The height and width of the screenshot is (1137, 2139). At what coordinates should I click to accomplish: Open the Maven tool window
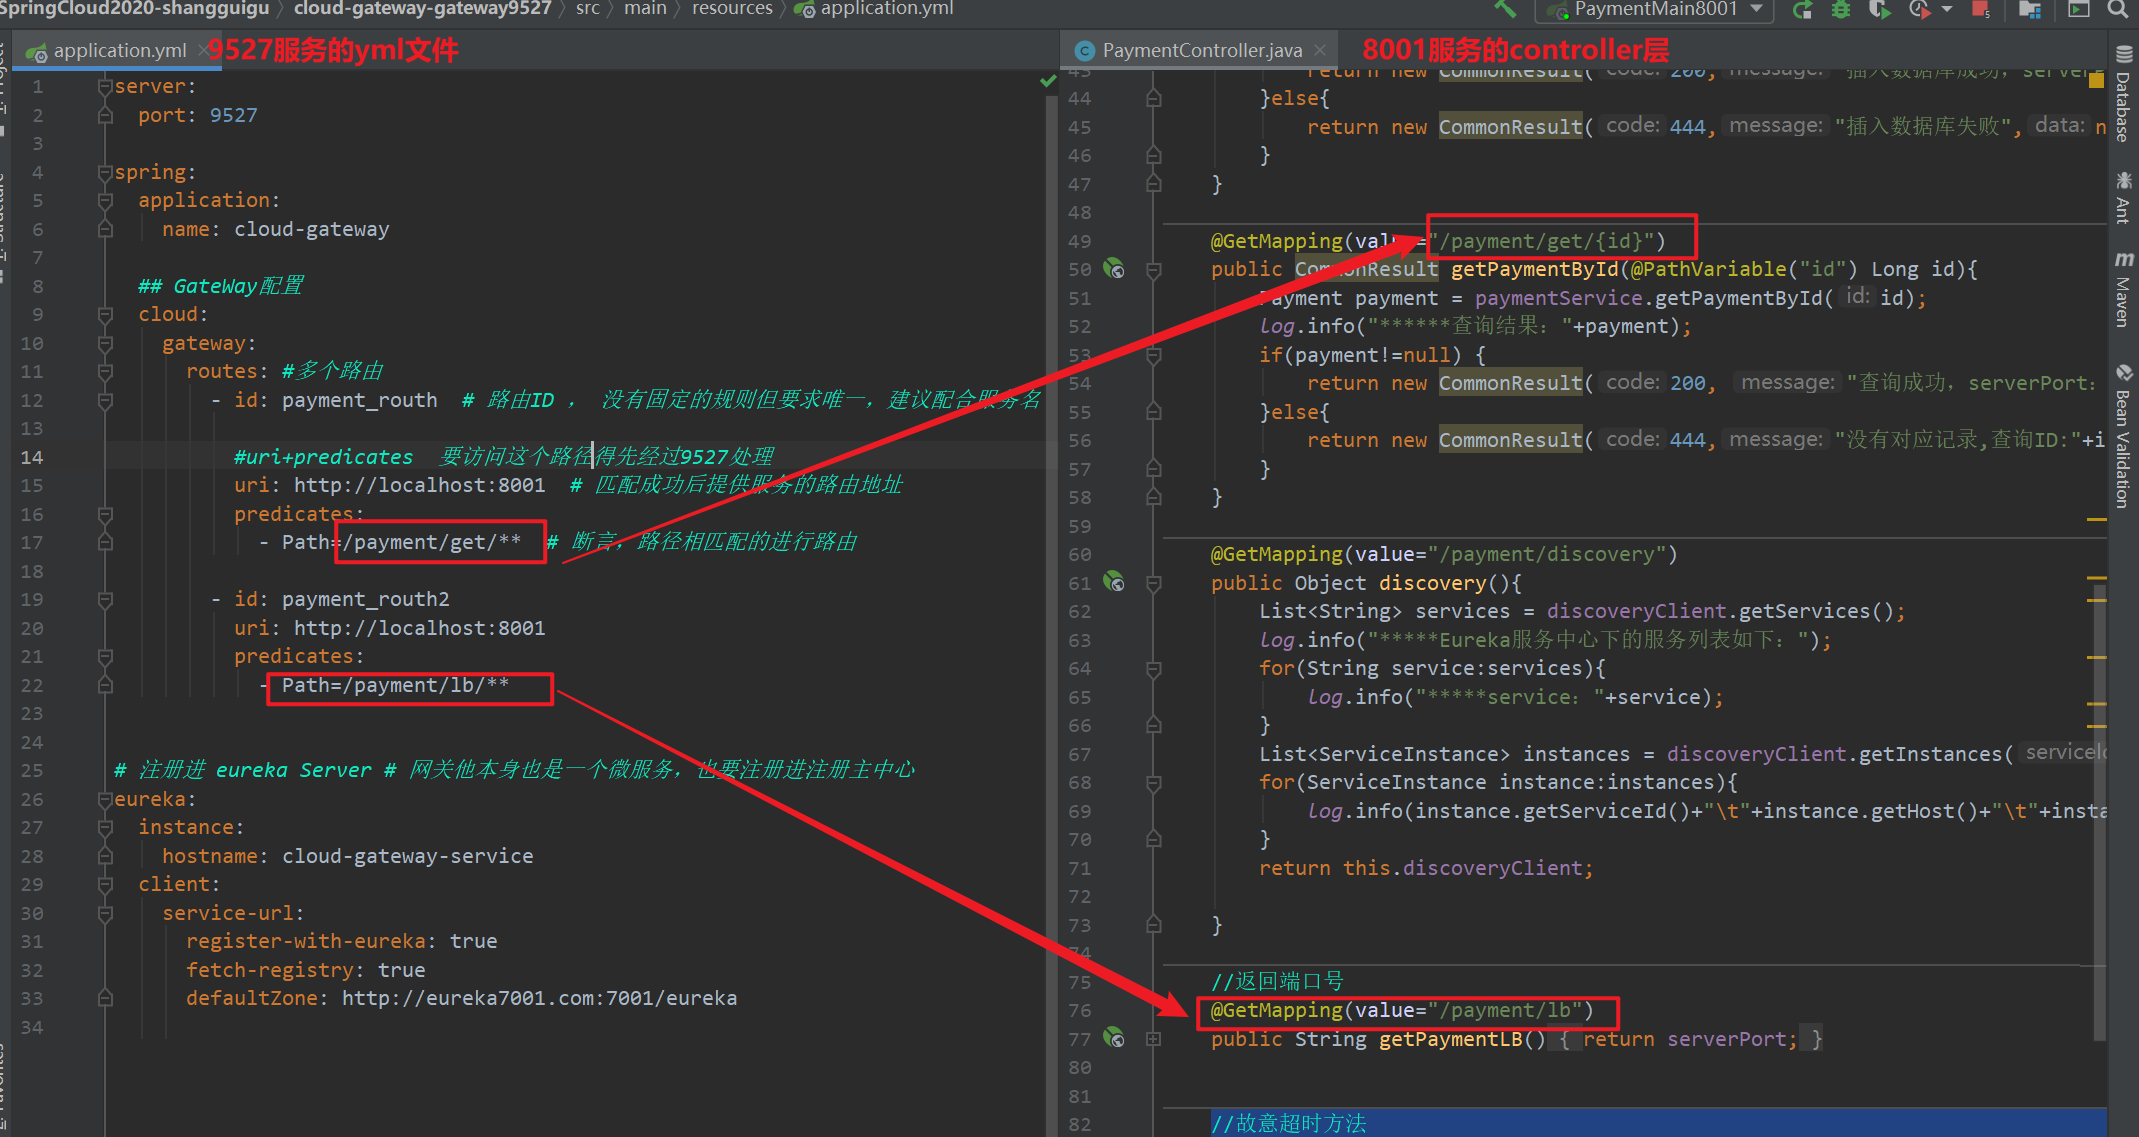2123,288
